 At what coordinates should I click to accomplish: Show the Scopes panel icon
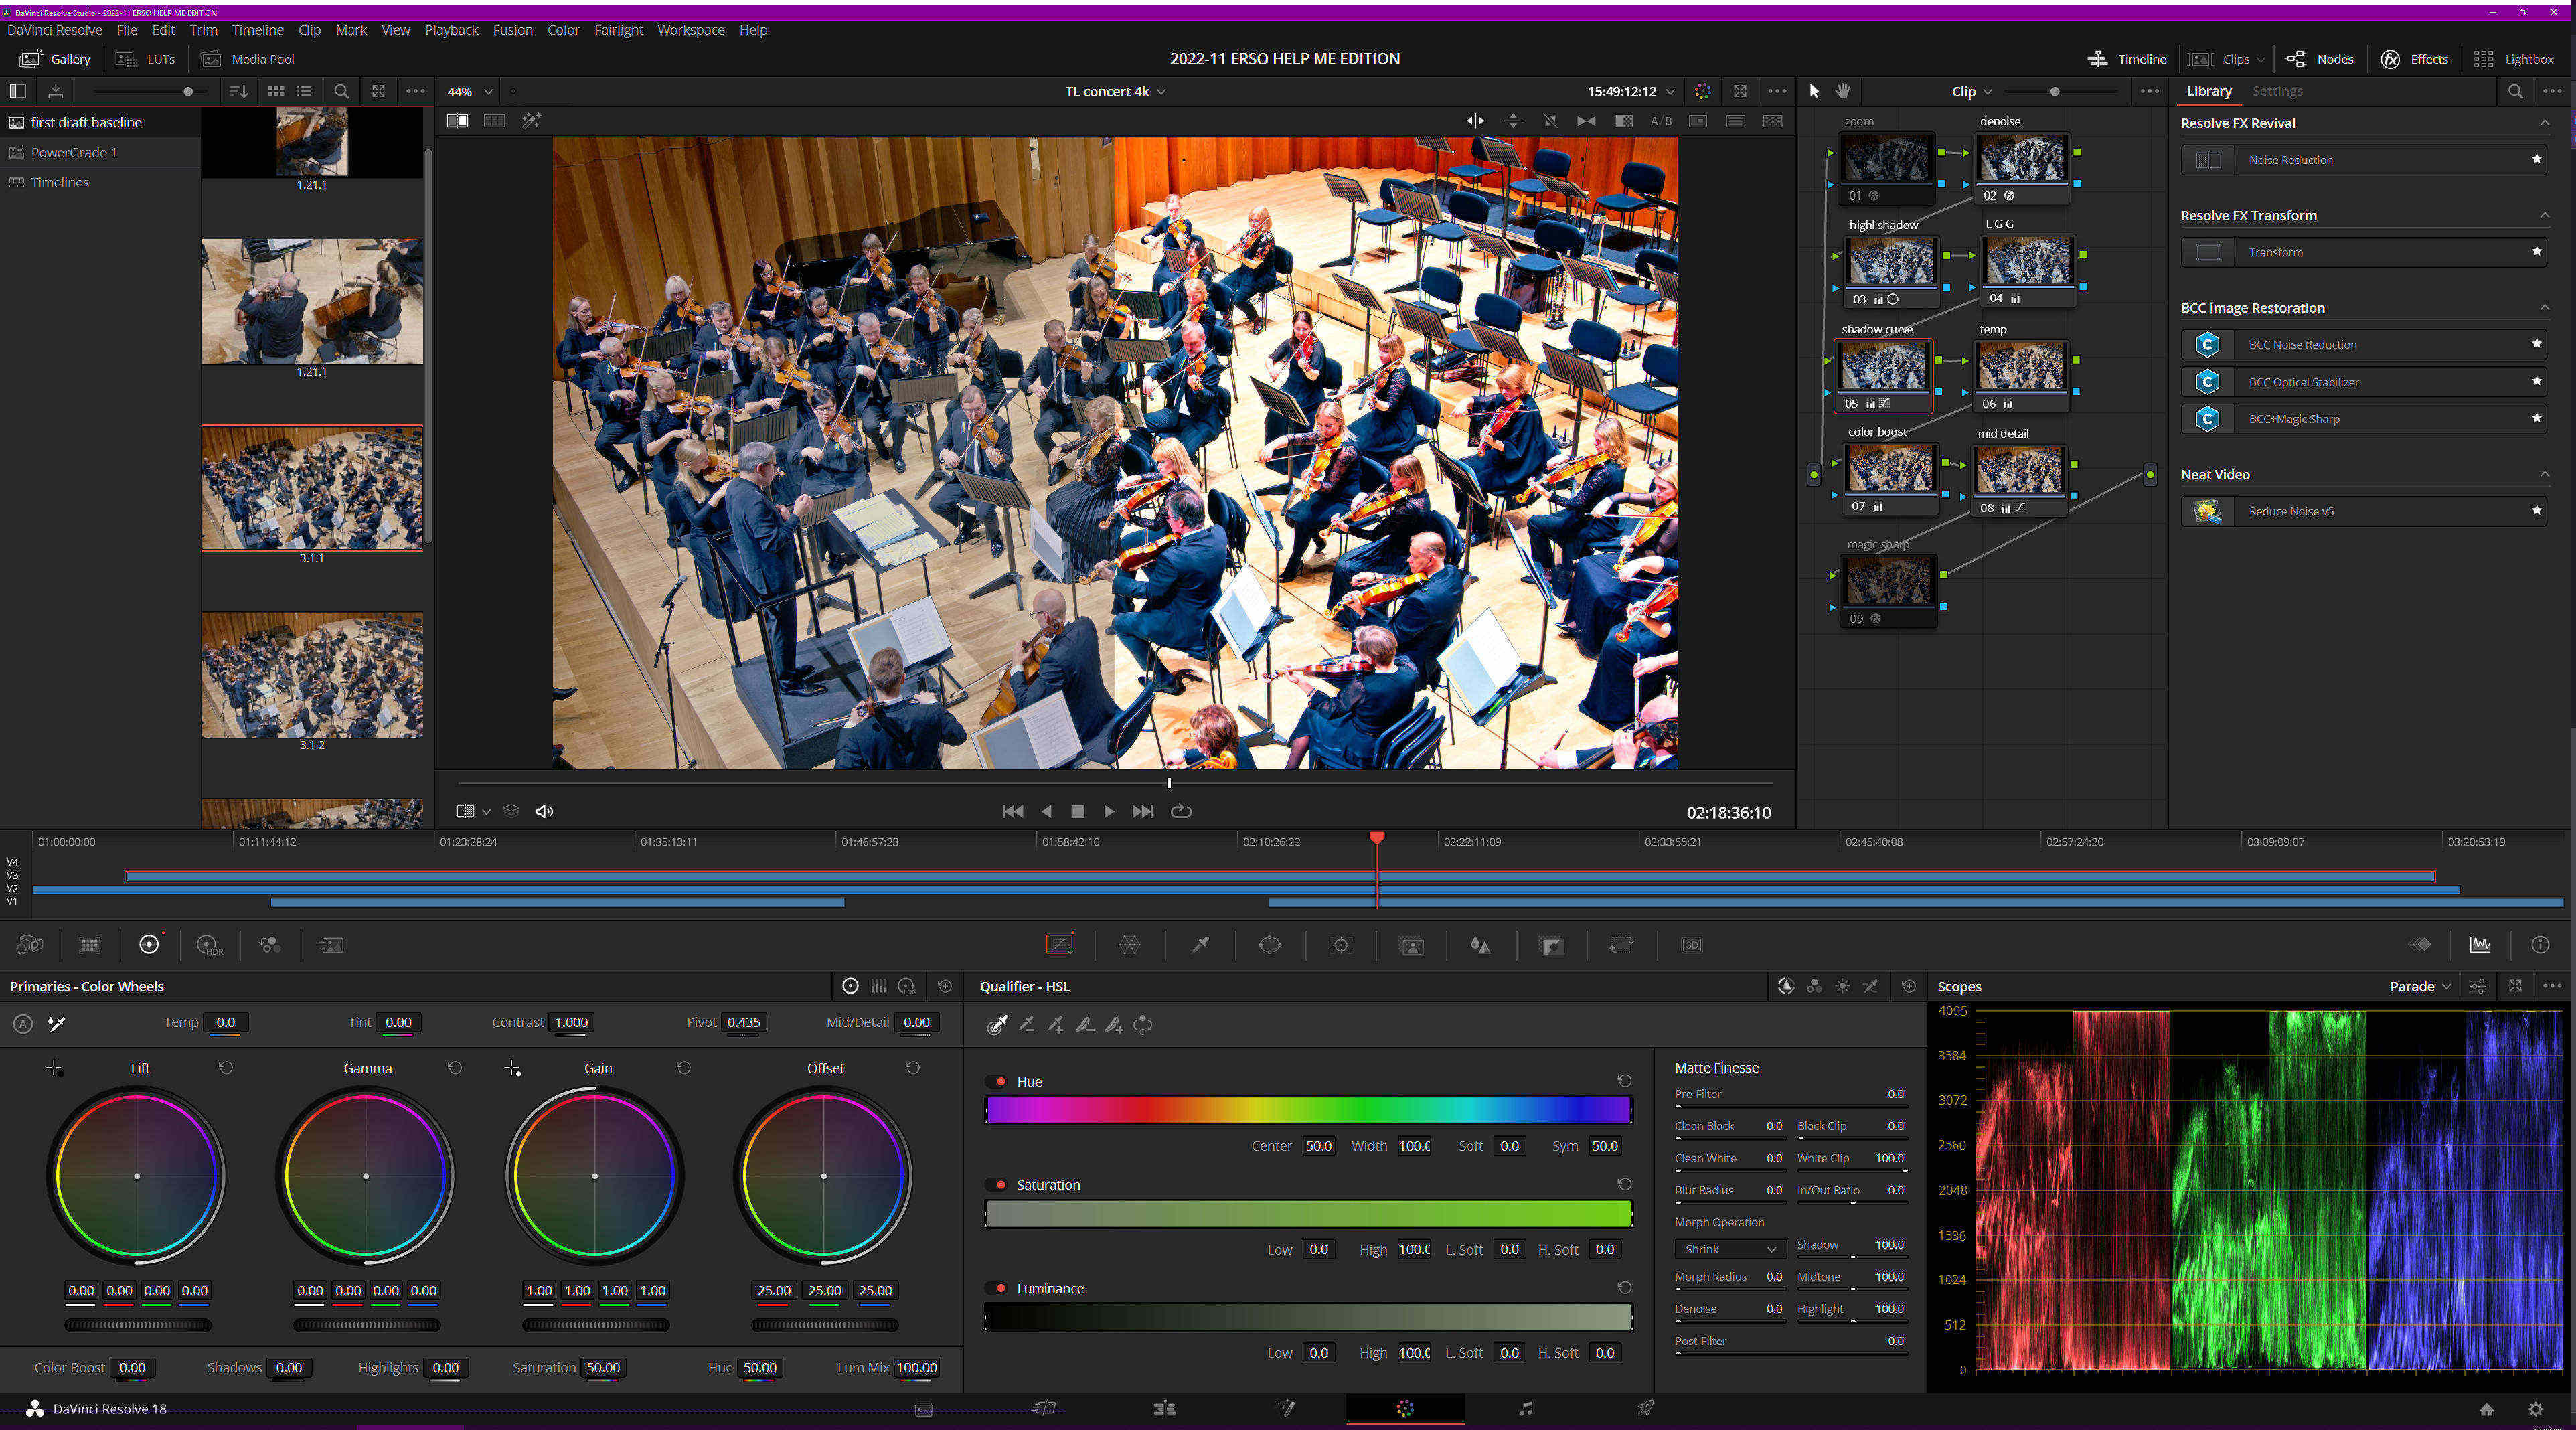coord(2480,945)
